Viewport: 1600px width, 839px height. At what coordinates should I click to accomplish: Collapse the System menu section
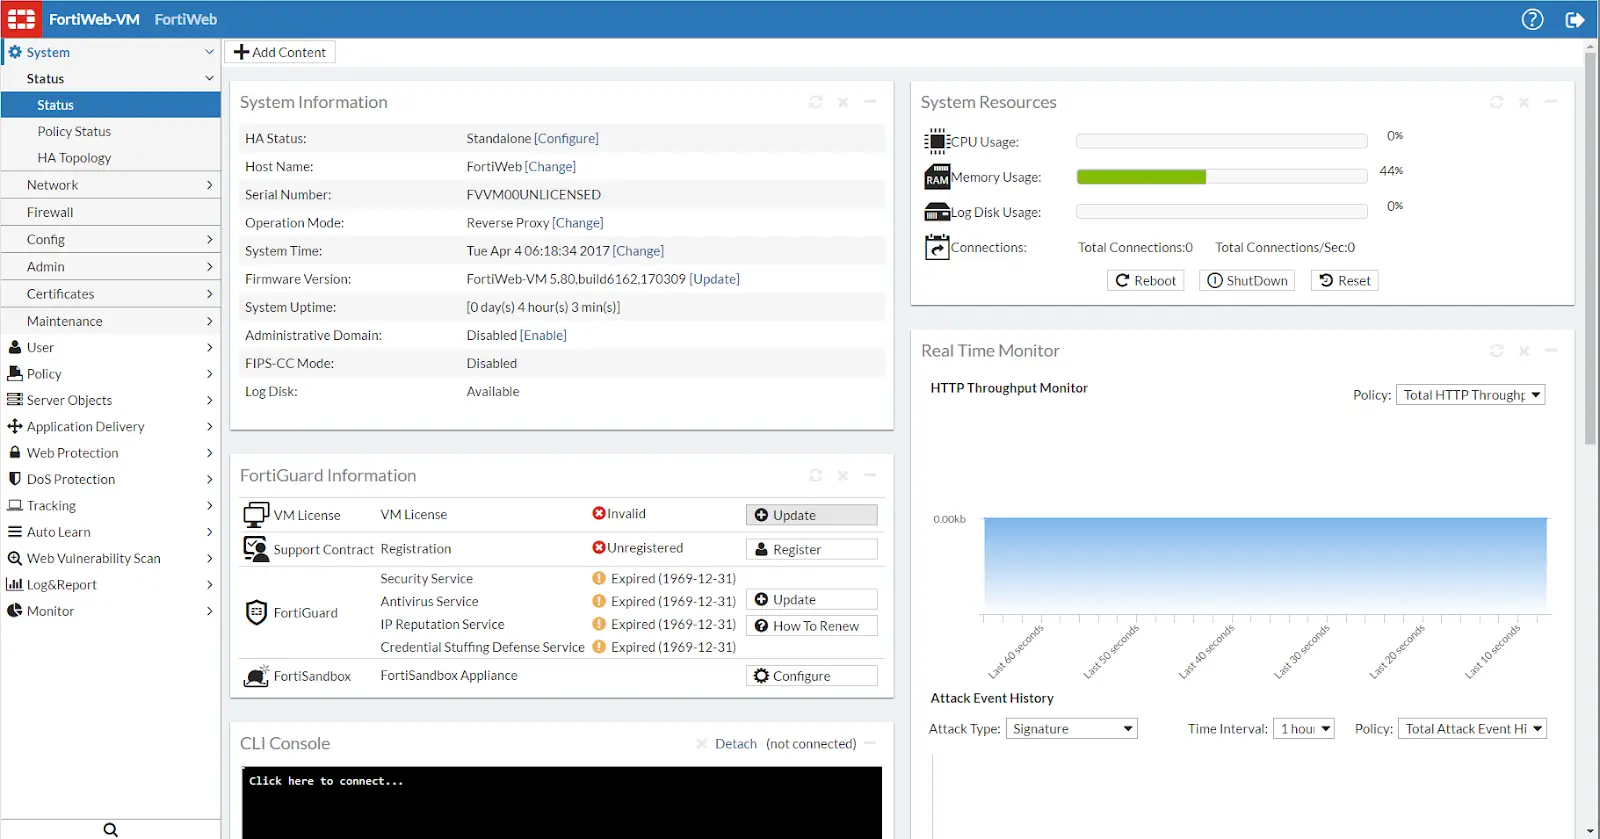[x=209, y=52]
